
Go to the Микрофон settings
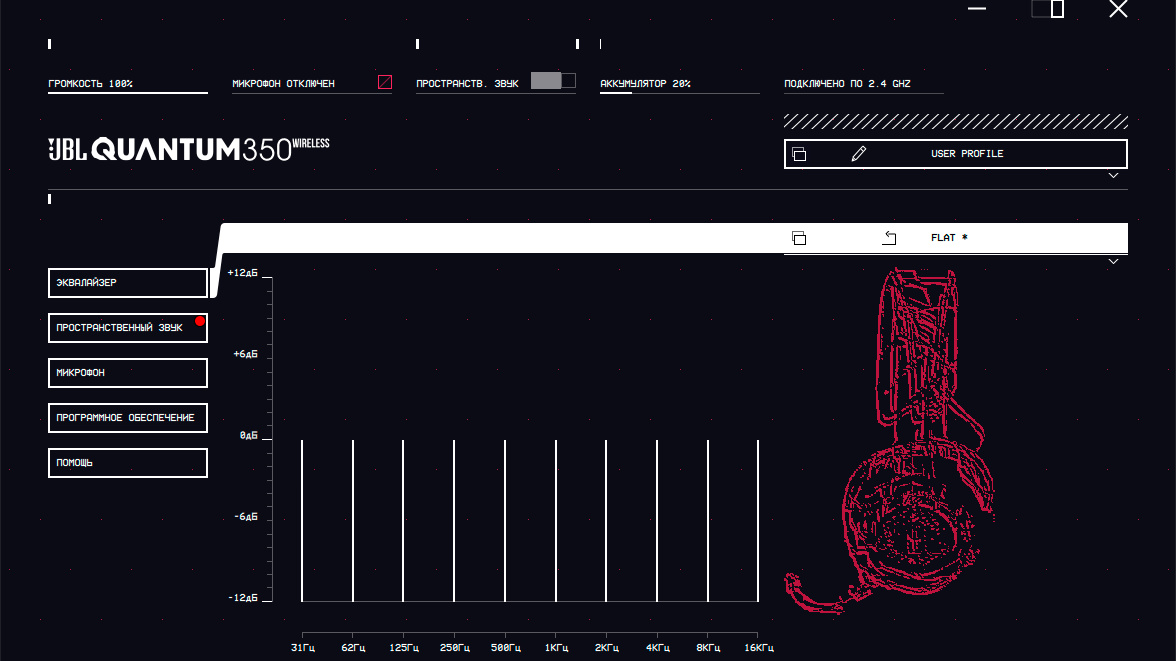coord(127,373)
